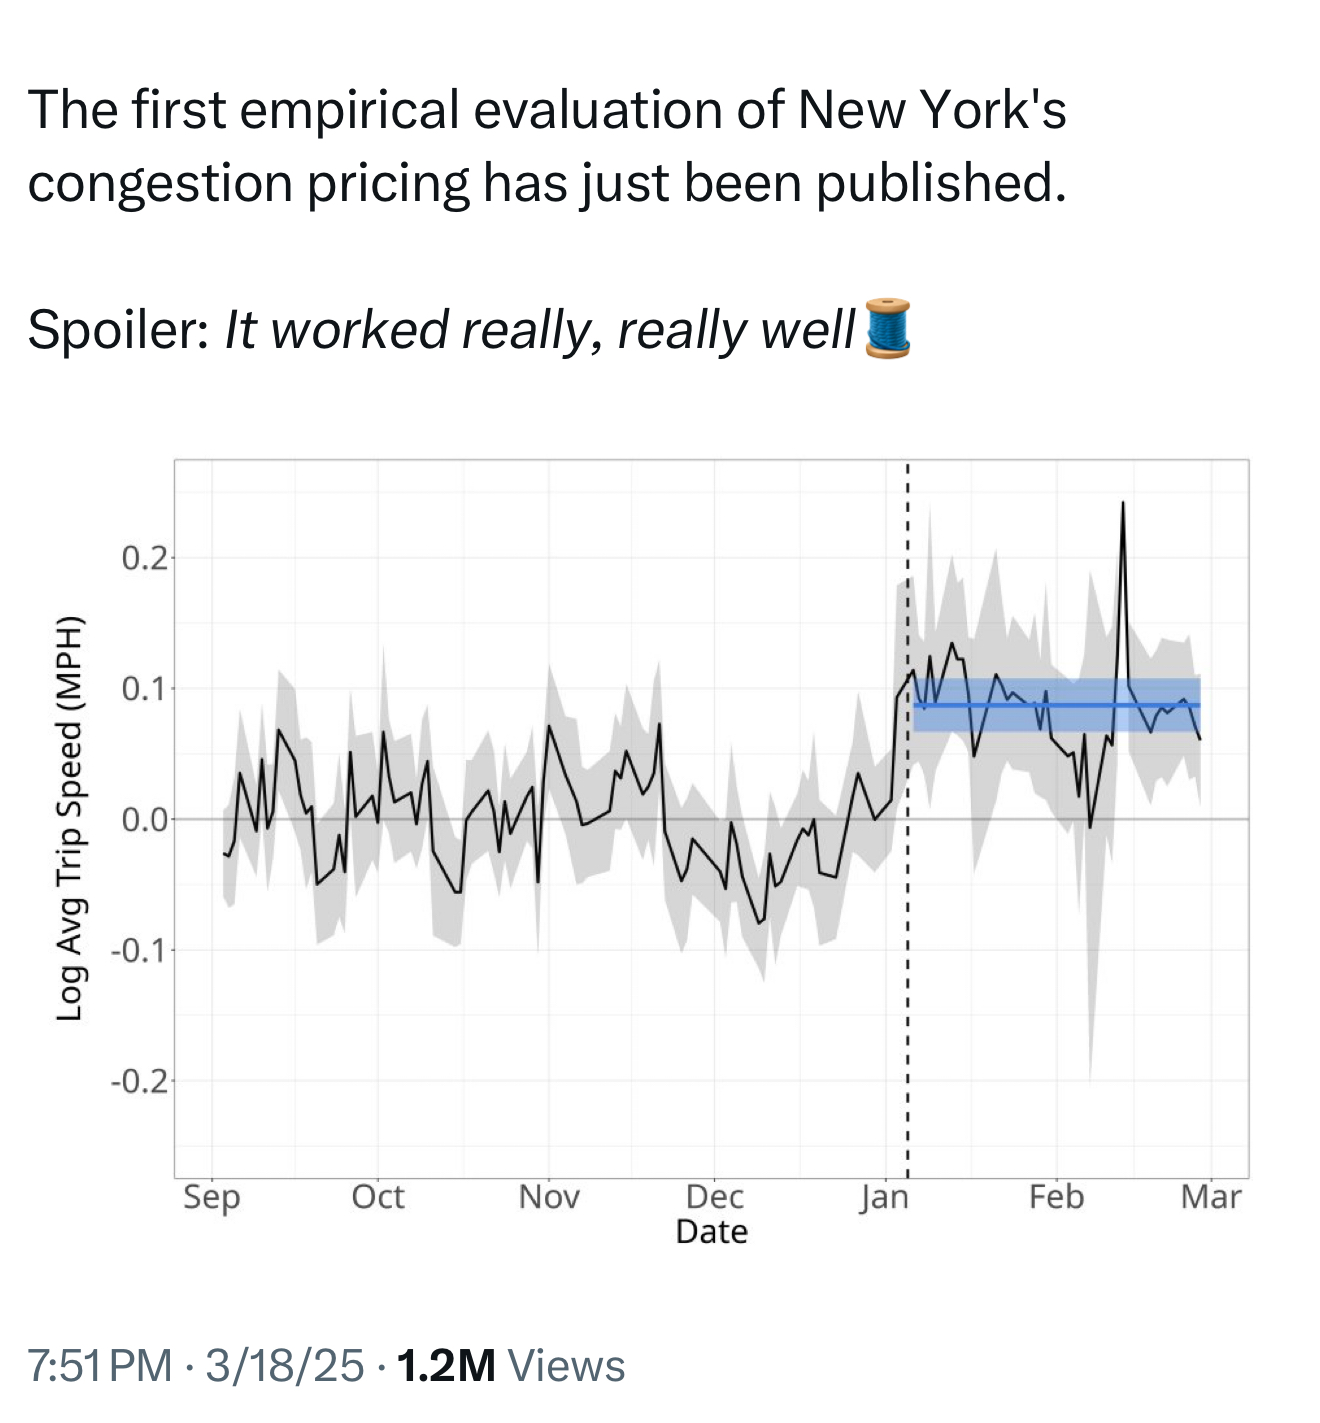Image resolution: width=1320 pixels, height=1423 pixels.
Task: Click the 'Log Avg Trip Speed (MPH)' axis title
Action: [x=69, y=819]
